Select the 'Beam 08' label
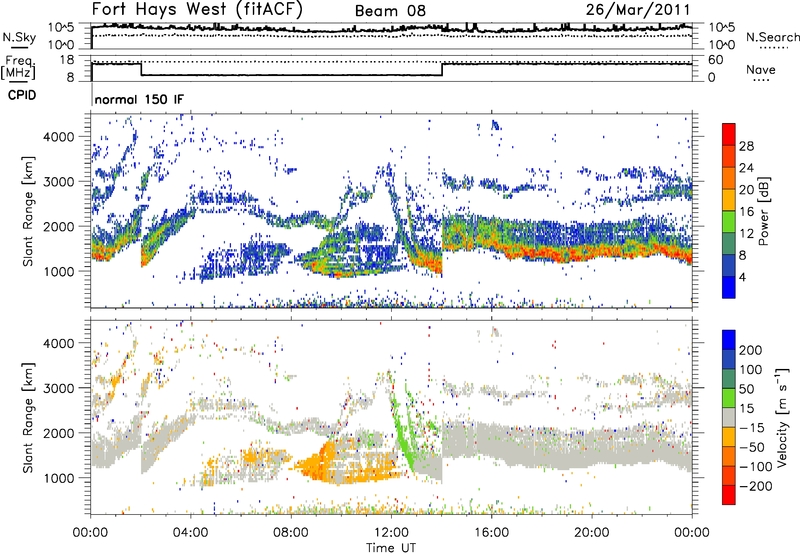800x554 pixels. [x=390, y=11]
